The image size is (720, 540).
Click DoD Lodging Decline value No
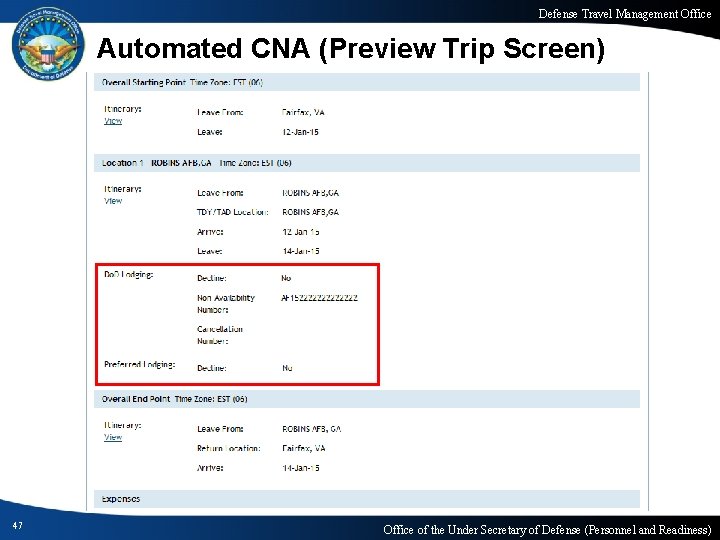(286, 278)
